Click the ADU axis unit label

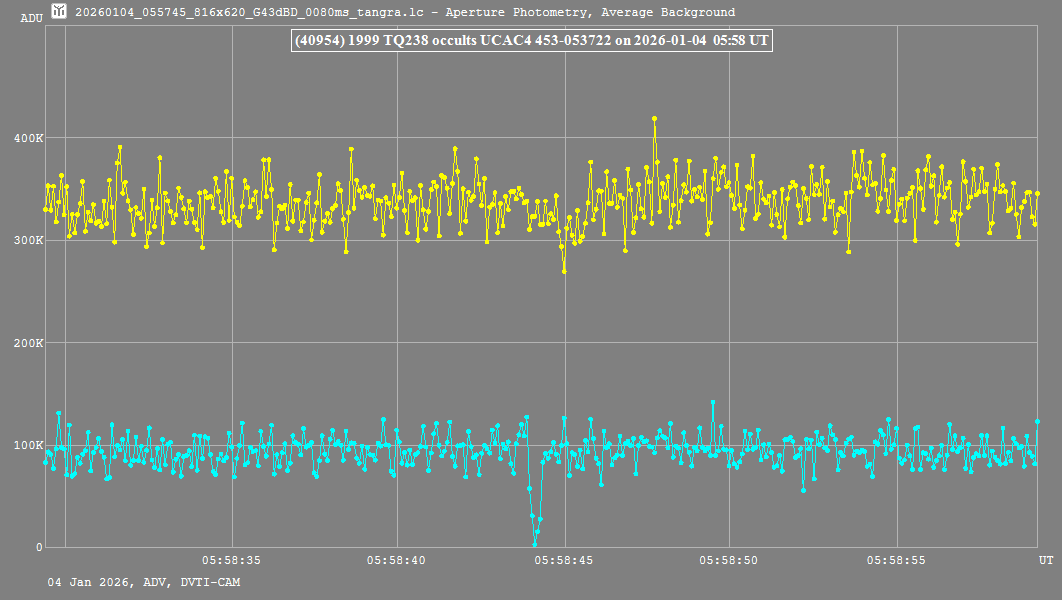click(x=31, y=18)
